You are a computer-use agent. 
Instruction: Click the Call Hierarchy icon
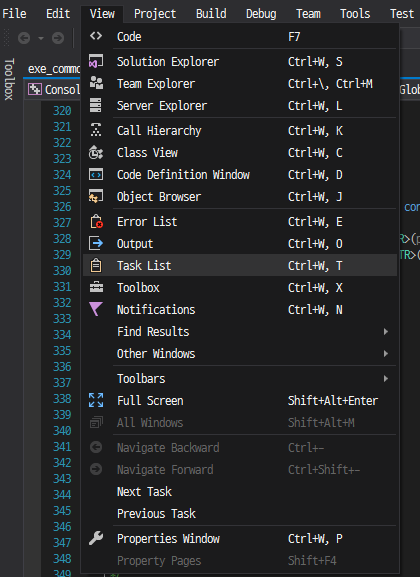pyautogui.click(x=96, y=130)
